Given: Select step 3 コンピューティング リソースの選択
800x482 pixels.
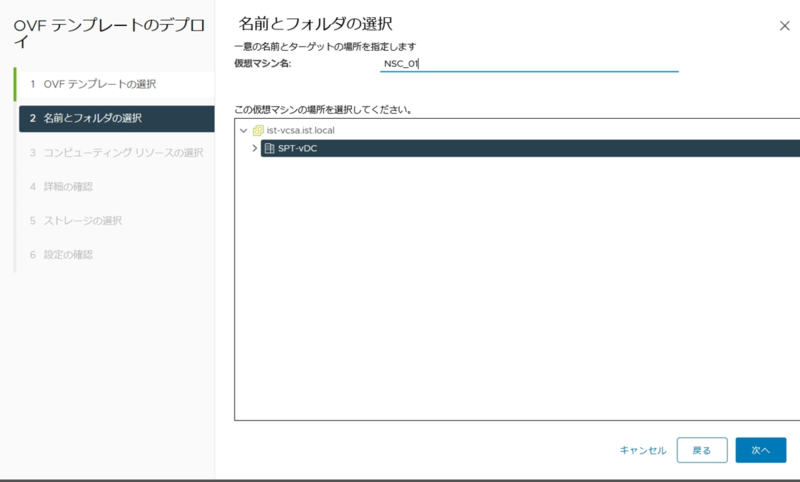Looking at the screenshot, I should click(116, 153).
